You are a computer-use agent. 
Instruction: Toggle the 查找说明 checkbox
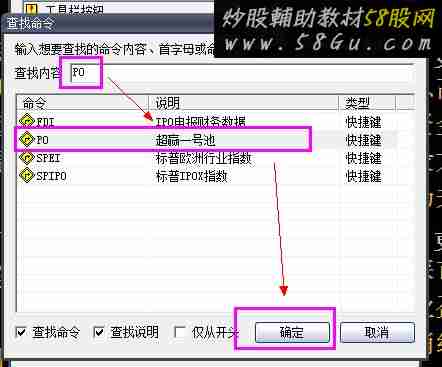99,332
